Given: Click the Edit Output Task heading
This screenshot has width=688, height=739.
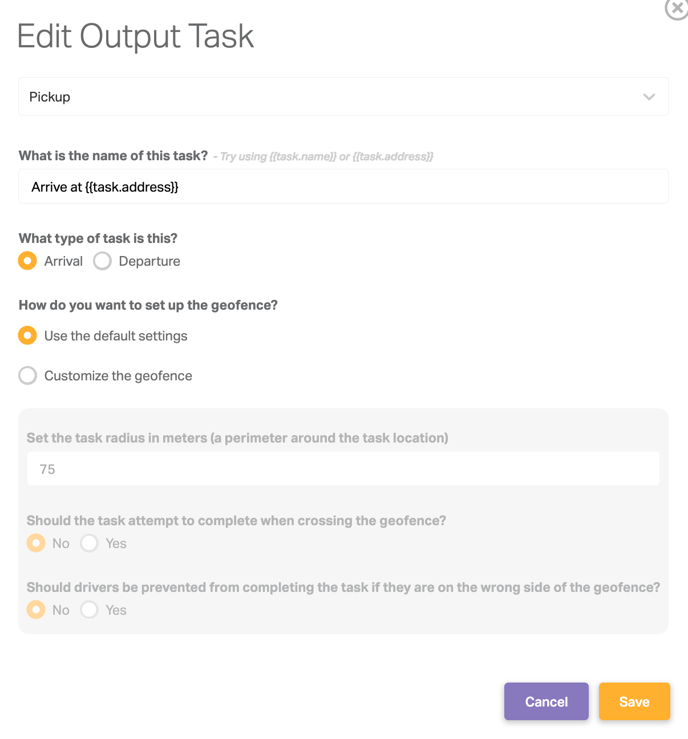Looking at the screenshot, I should [x=136, y=36].
